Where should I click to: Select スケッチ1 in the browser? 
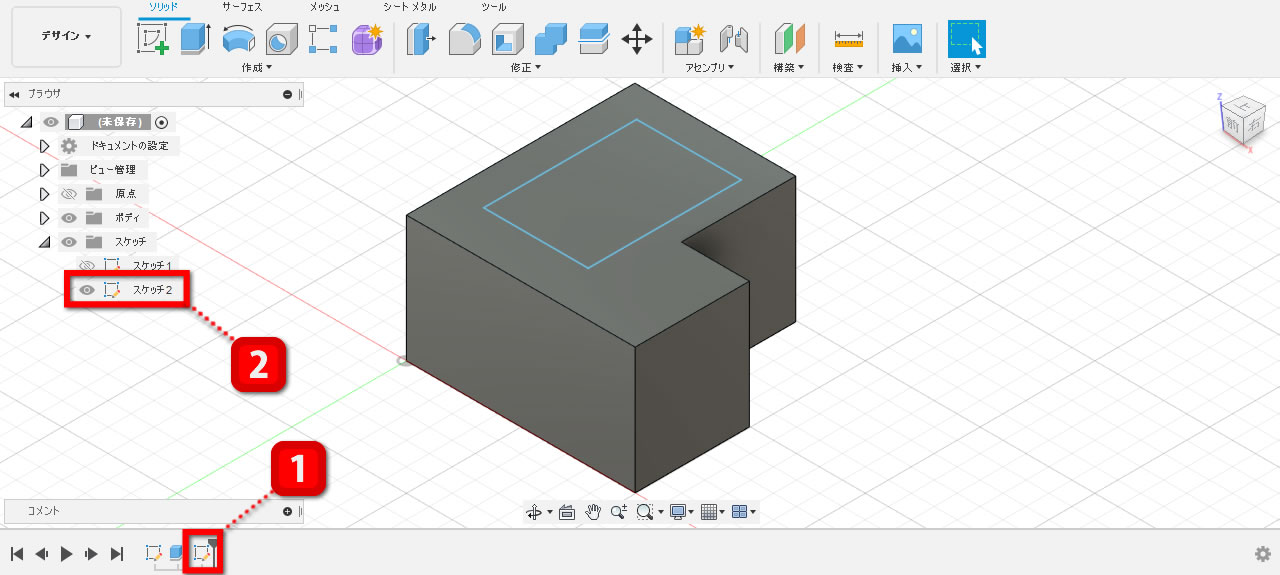(153, 266)
